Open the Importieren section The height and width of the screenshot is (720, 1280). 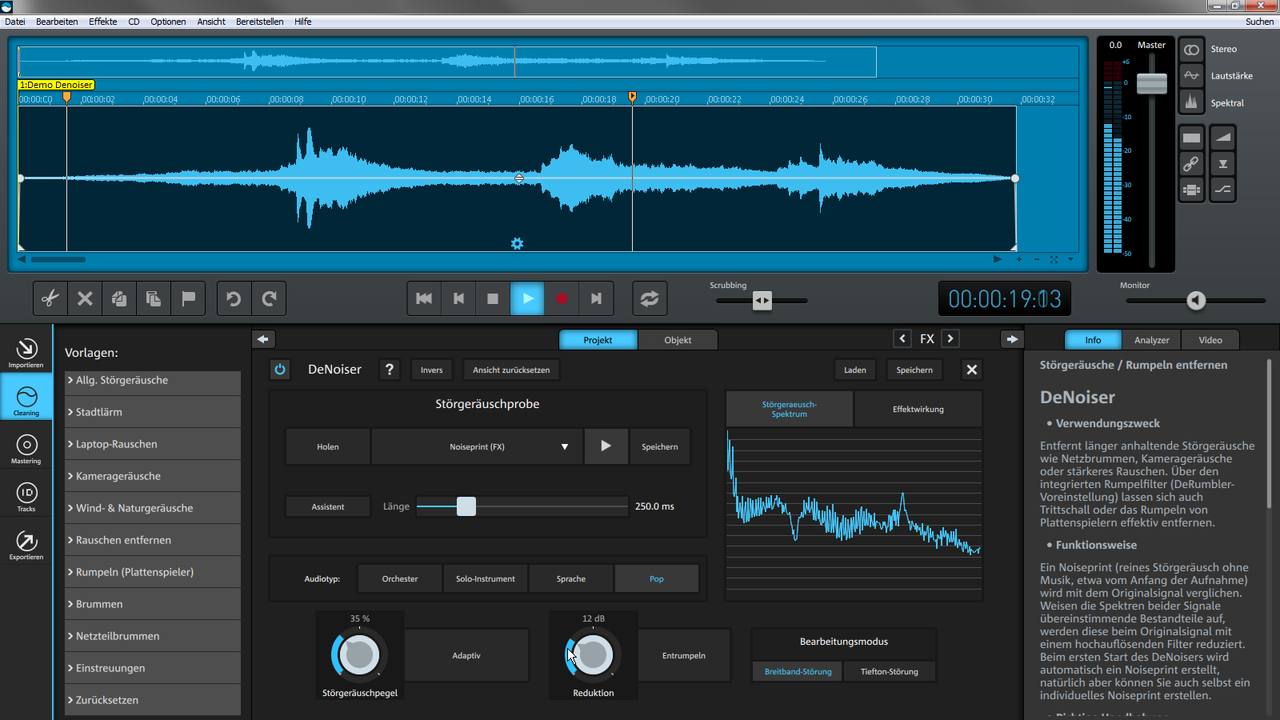coord(26,352)
